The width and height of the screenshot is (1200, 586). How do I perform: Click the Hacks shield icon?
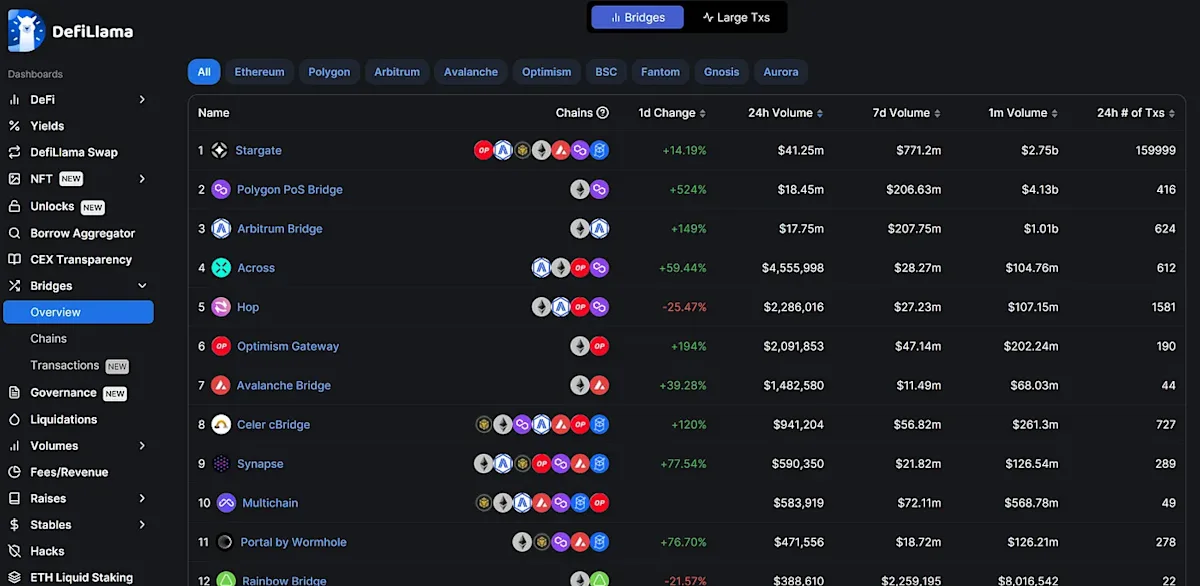(14, 551)
